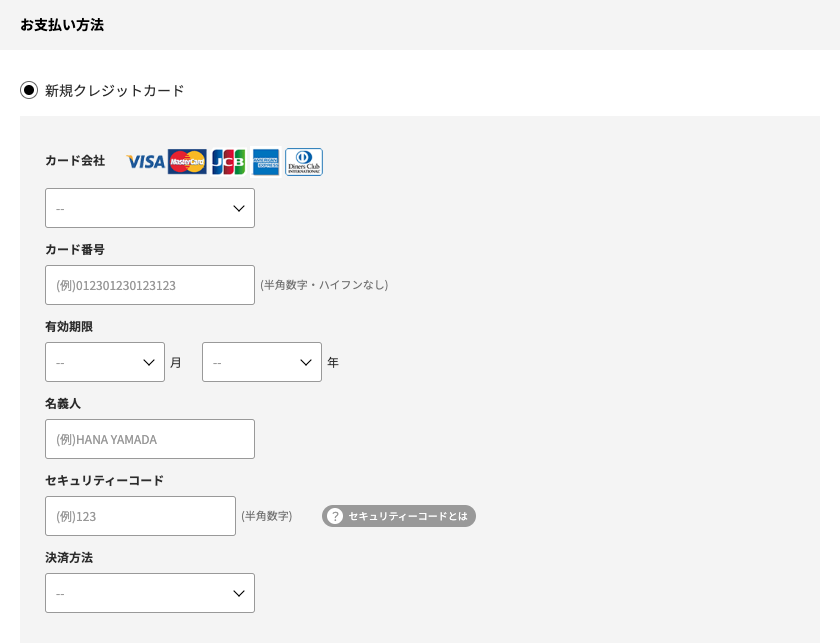Click the American Express logo
The image size is (840, 643).
click(x=266, y=162)
